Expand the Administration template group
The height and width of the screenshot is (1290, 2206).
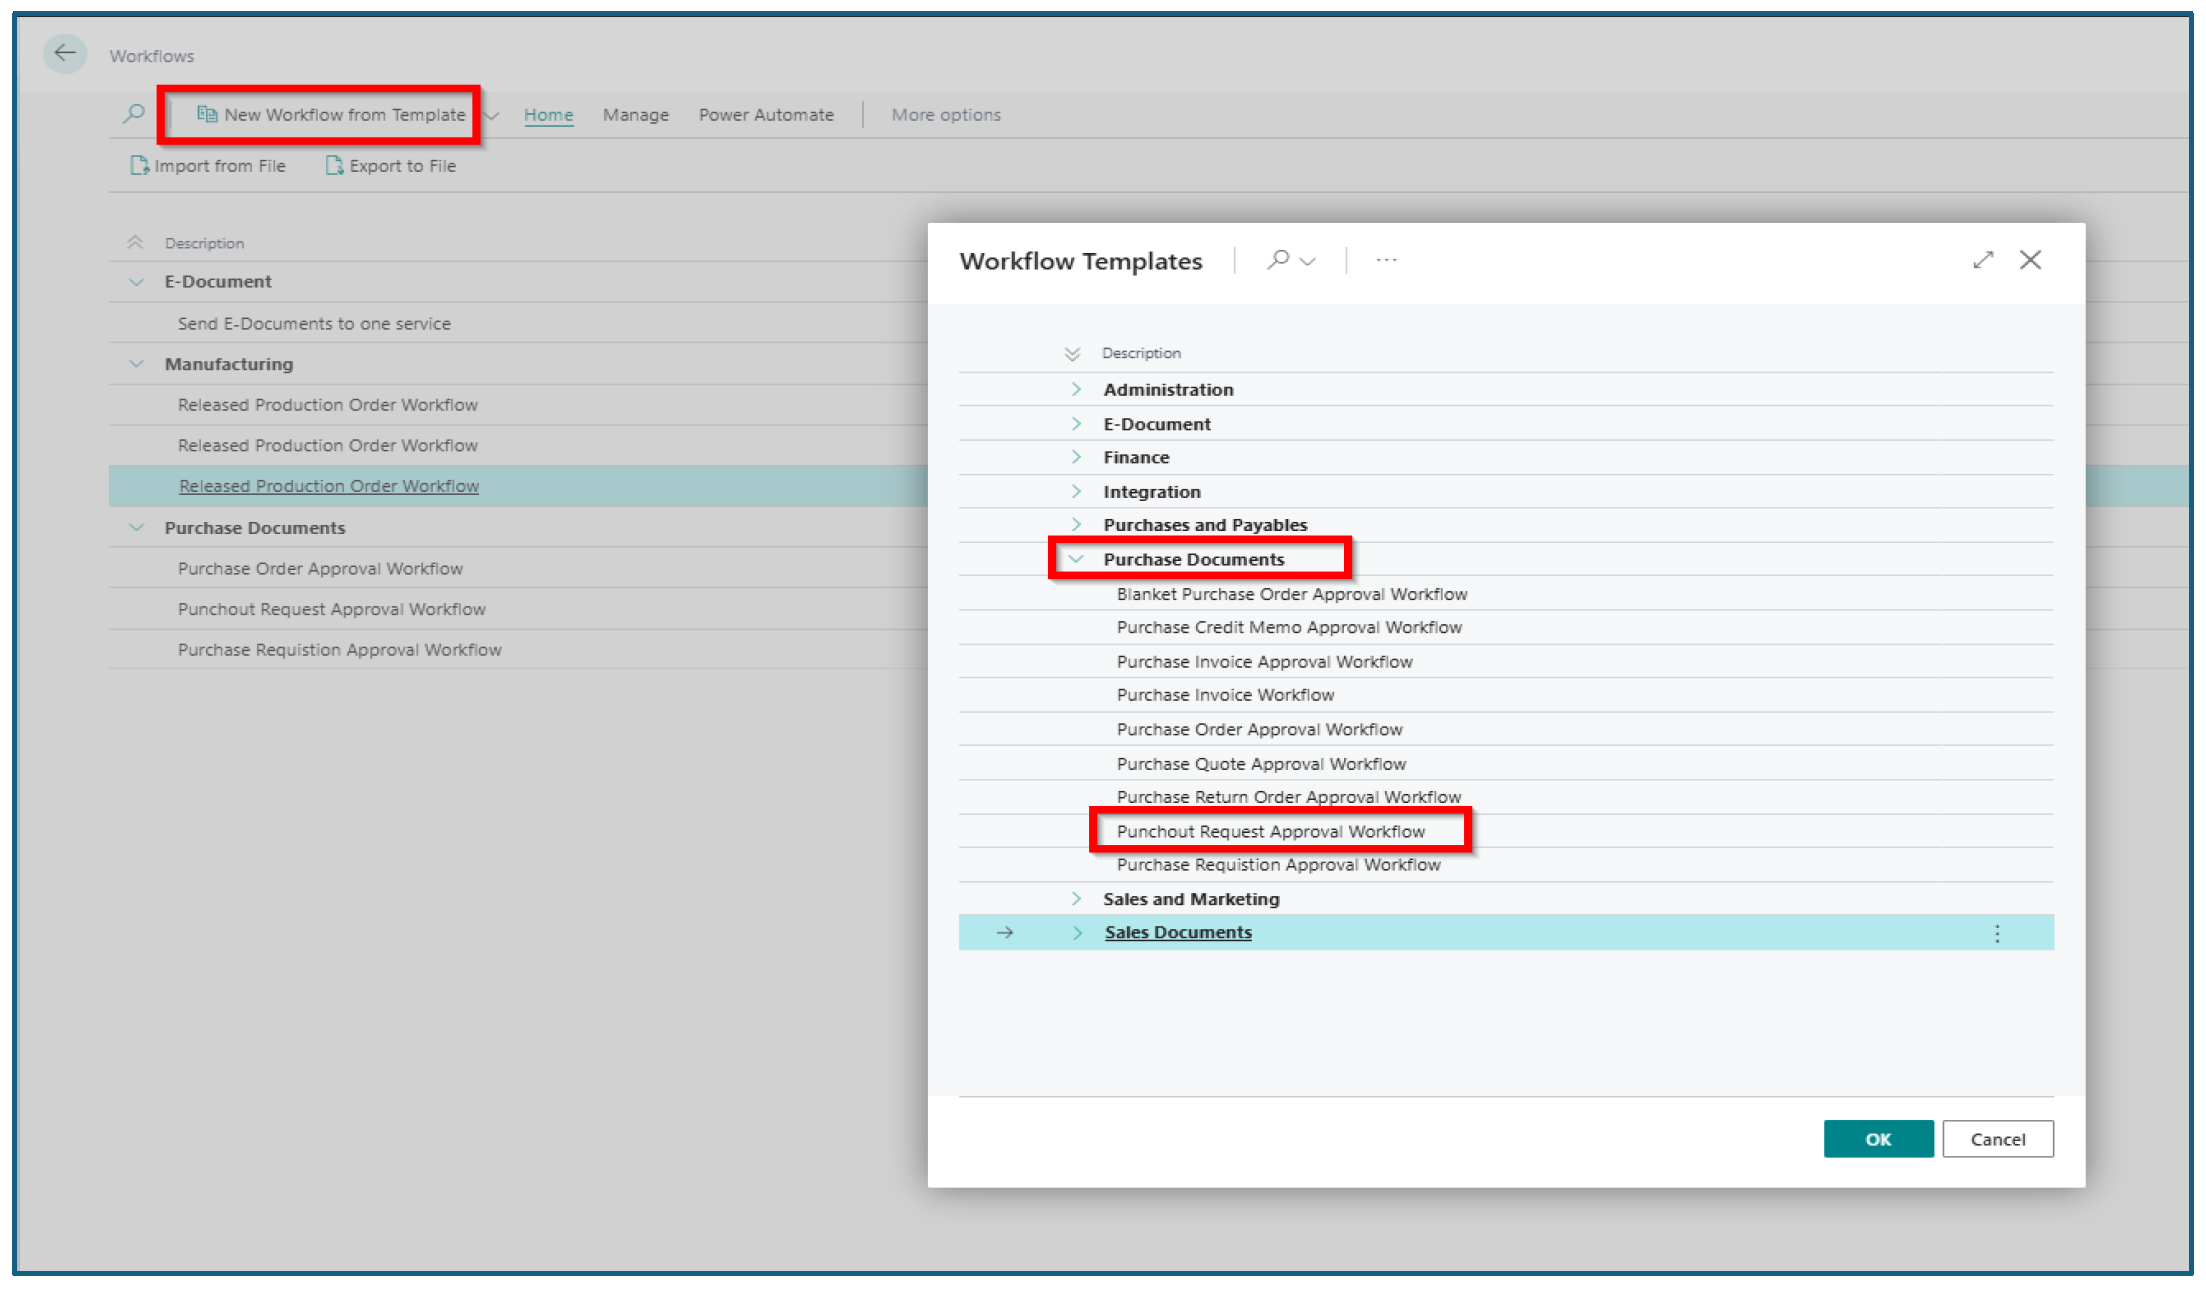tap(1076, 389)
